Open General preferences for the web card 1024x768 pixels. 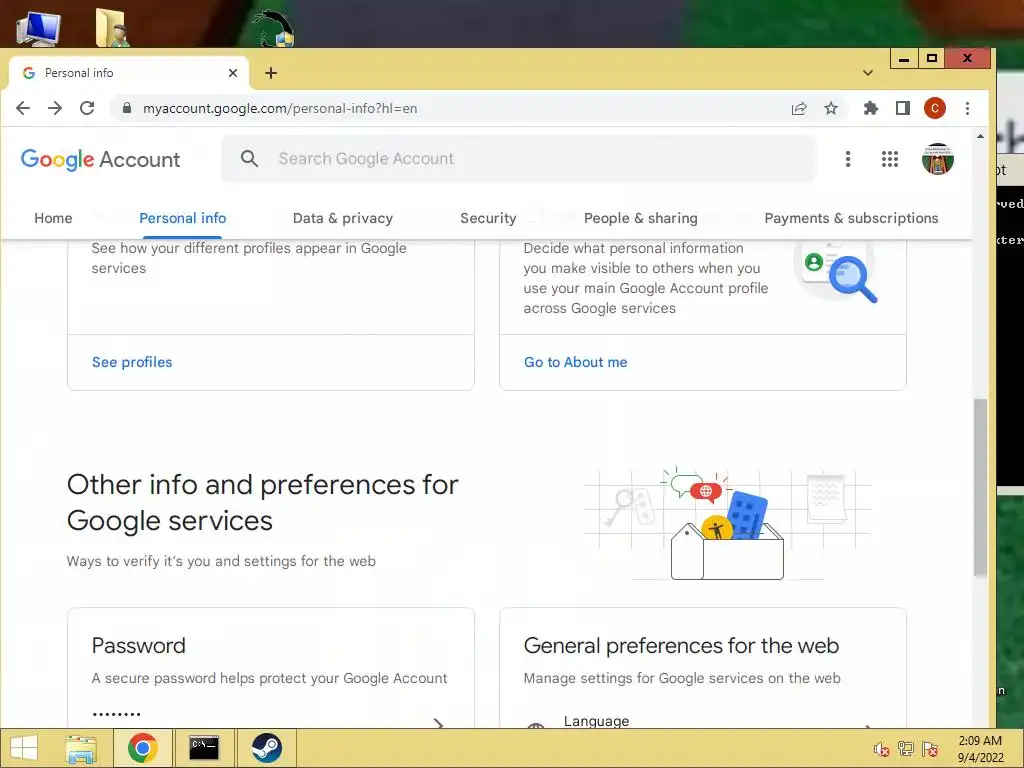tap(703, 667)
